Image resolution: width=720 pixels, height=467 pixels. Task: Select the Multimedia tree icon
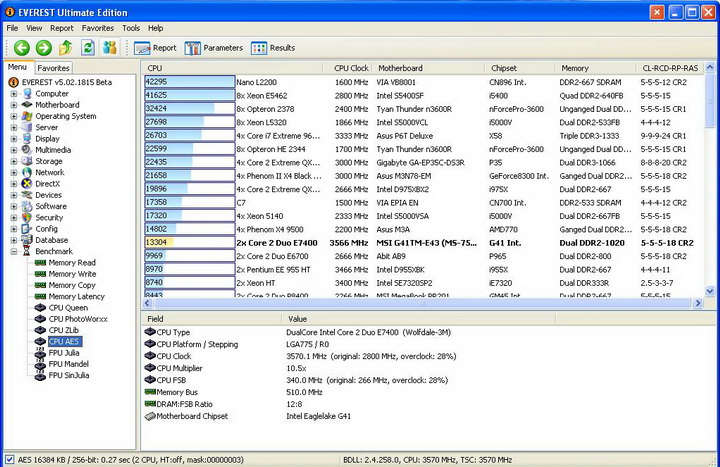click(x=27, y=150)
